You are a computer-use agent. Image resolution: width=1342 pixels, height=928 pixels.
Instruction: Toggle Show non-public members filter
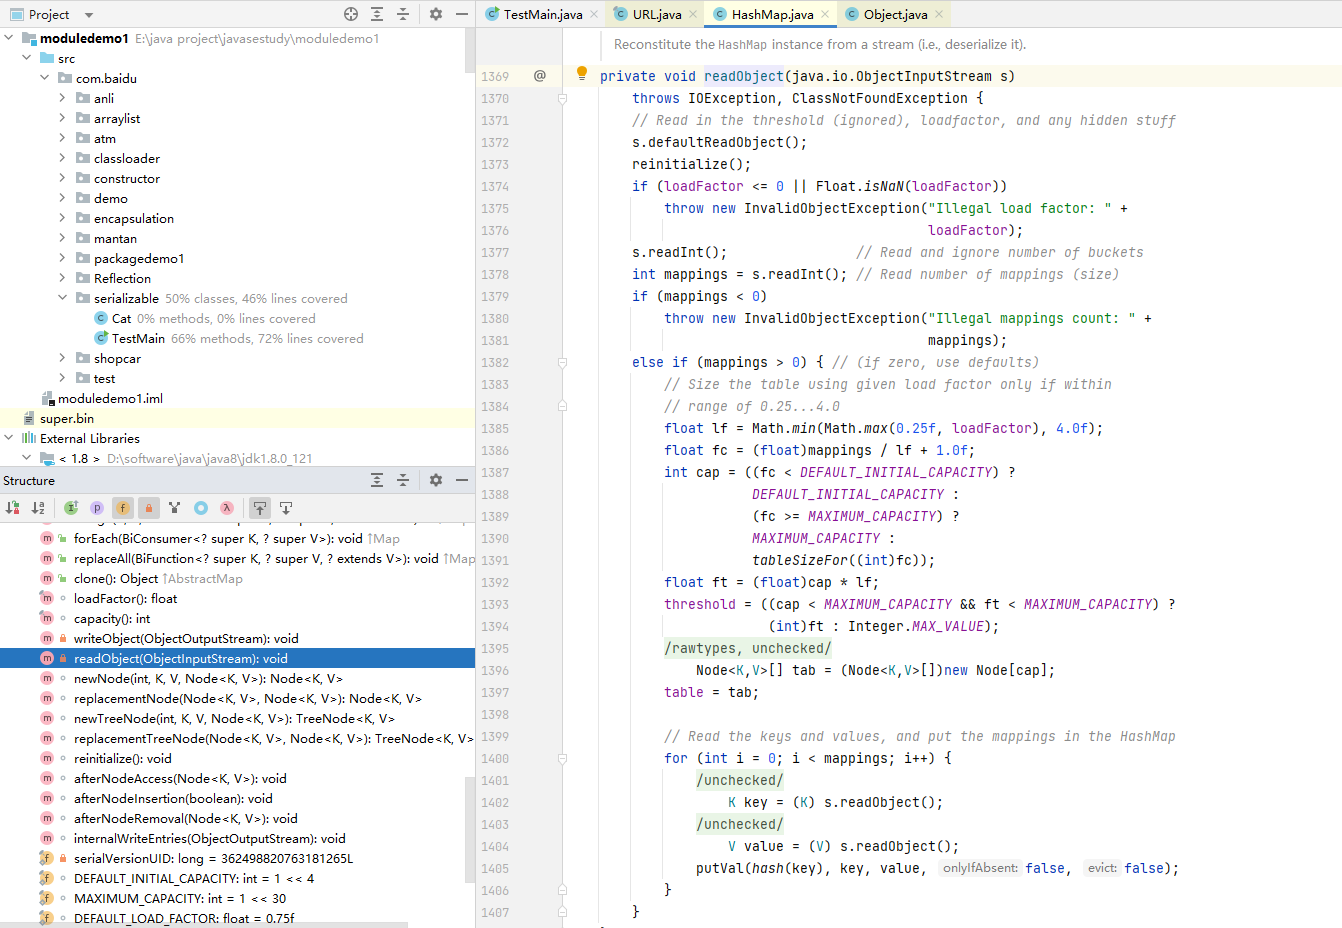coord(149,508)
